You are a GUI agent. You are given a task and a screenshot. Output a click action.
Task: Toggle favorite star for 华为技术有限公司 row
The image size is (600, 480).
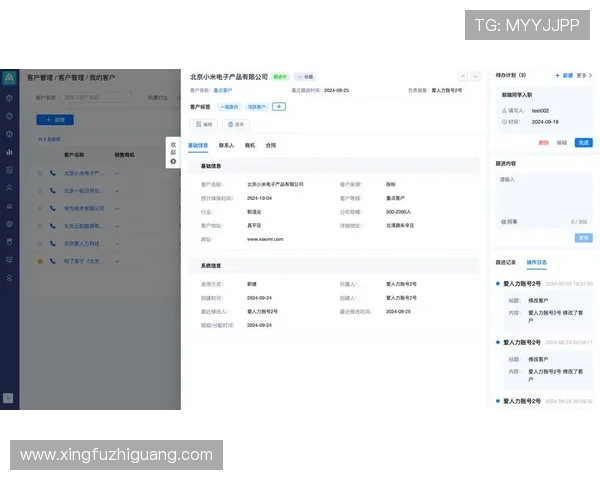[40, 208]
